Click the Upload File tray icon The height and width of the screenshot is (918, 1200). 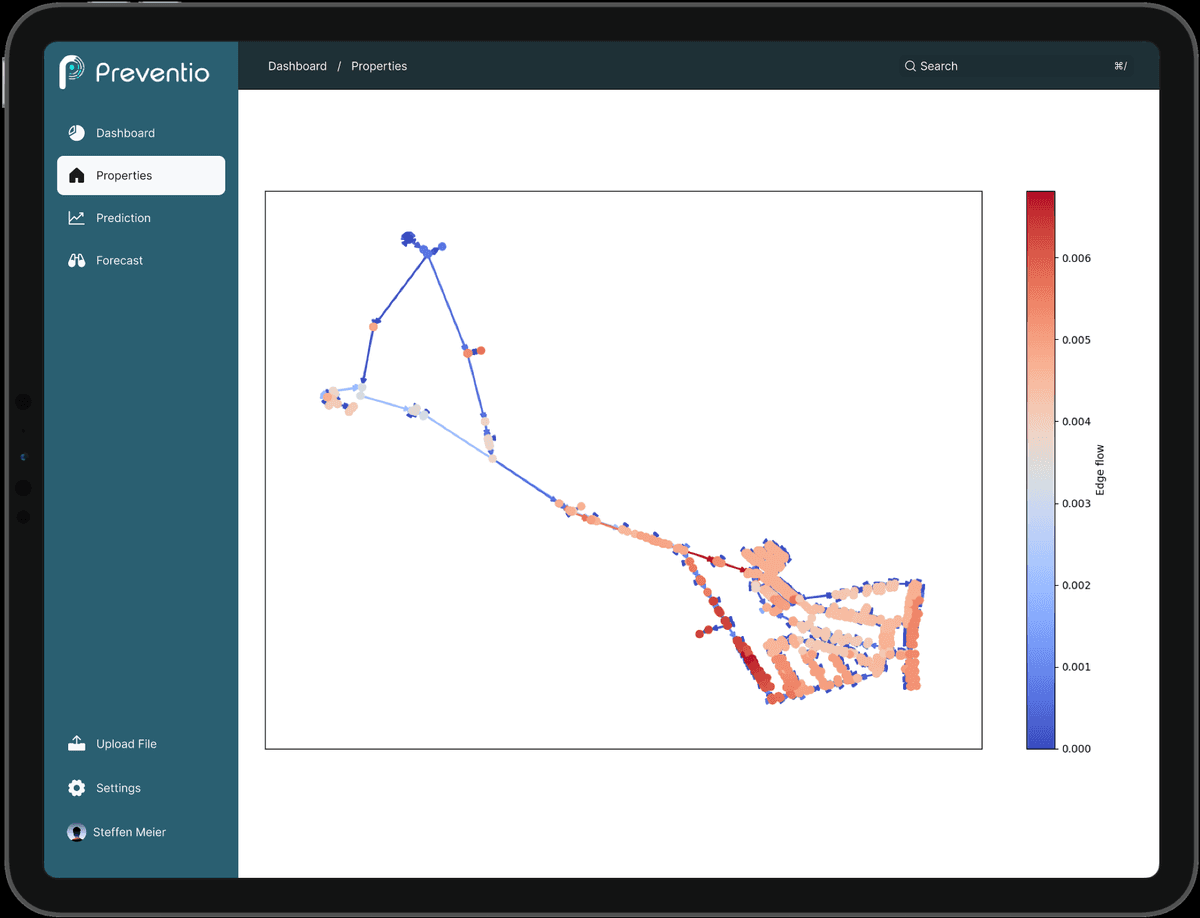click(x=76, y=744)
